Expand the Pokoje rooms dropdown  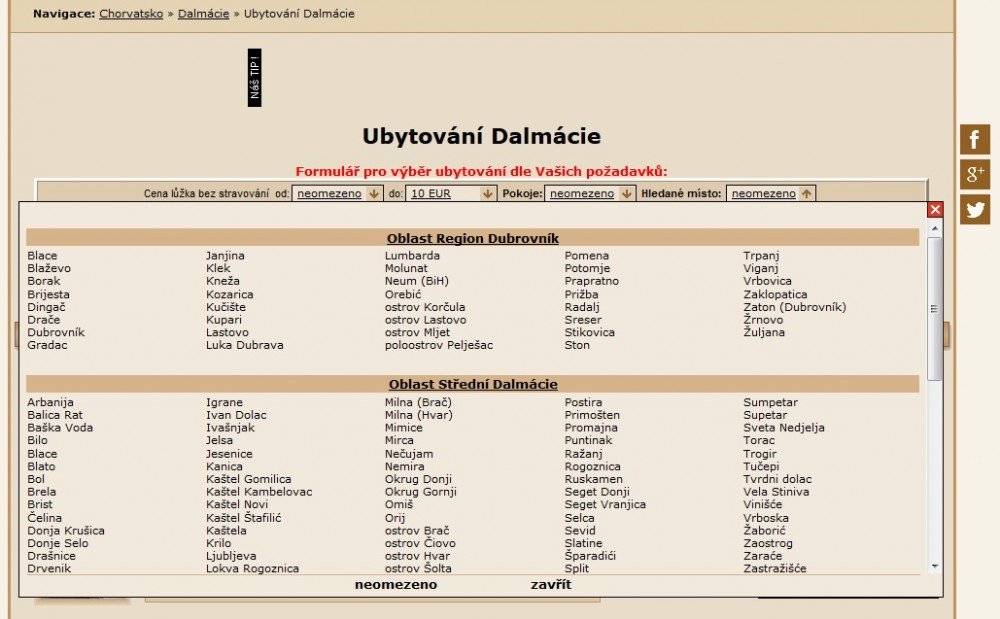pyautogui.click(x=590, y=193)
